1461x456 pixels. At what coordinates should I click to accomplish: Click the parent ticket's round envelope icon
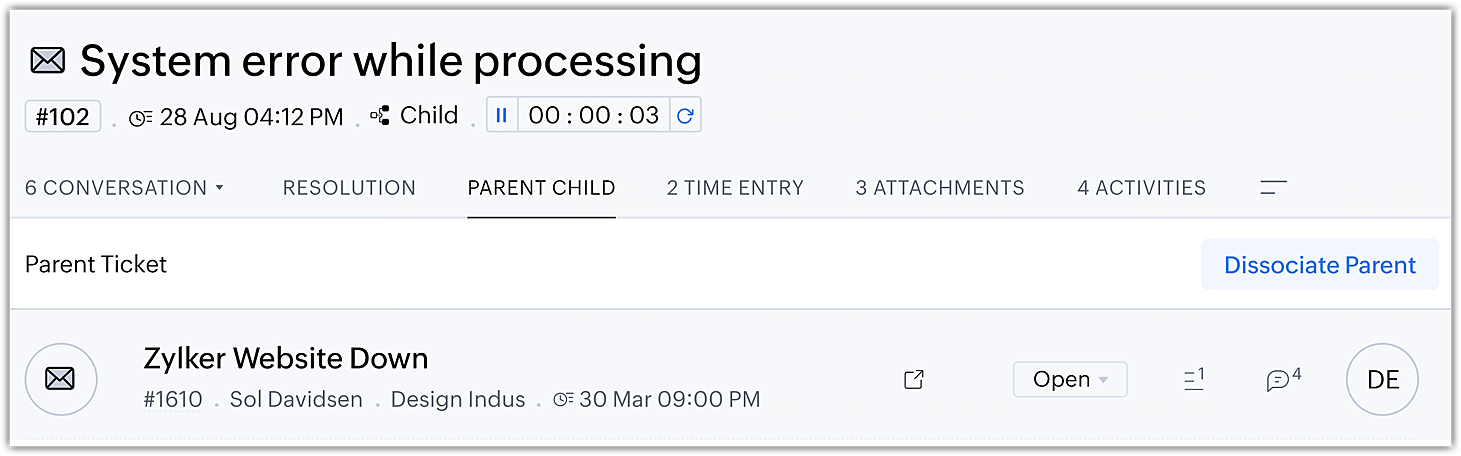coord(61,379)
